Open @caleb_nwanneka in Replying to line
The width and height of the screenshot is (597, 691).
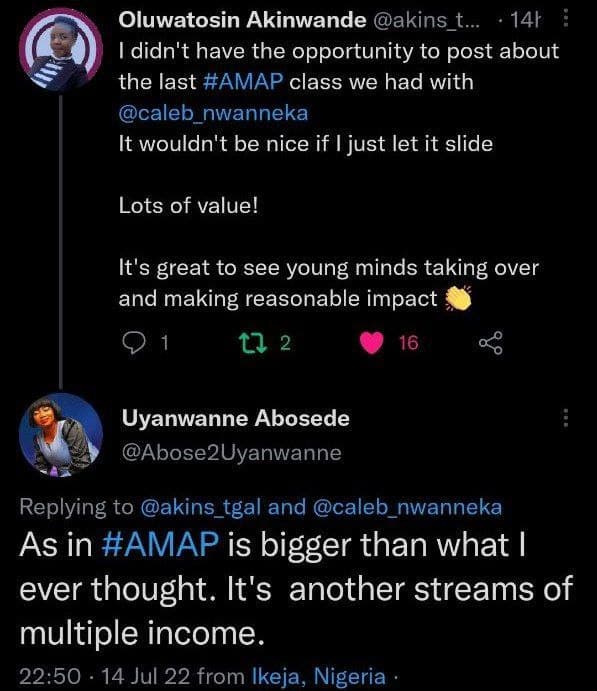pyautogui.click(x=407, y=507)
